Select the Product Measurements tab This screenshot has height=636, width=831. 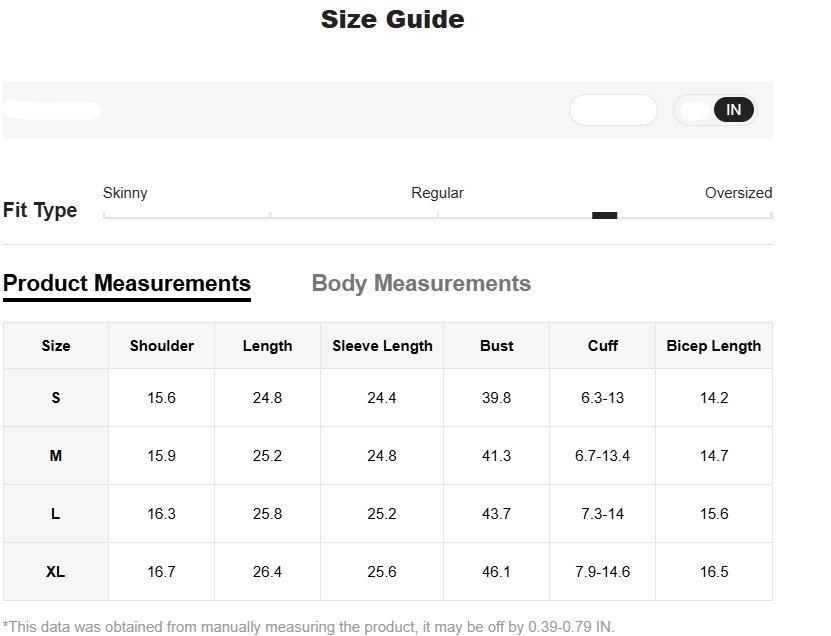point(127,284)
